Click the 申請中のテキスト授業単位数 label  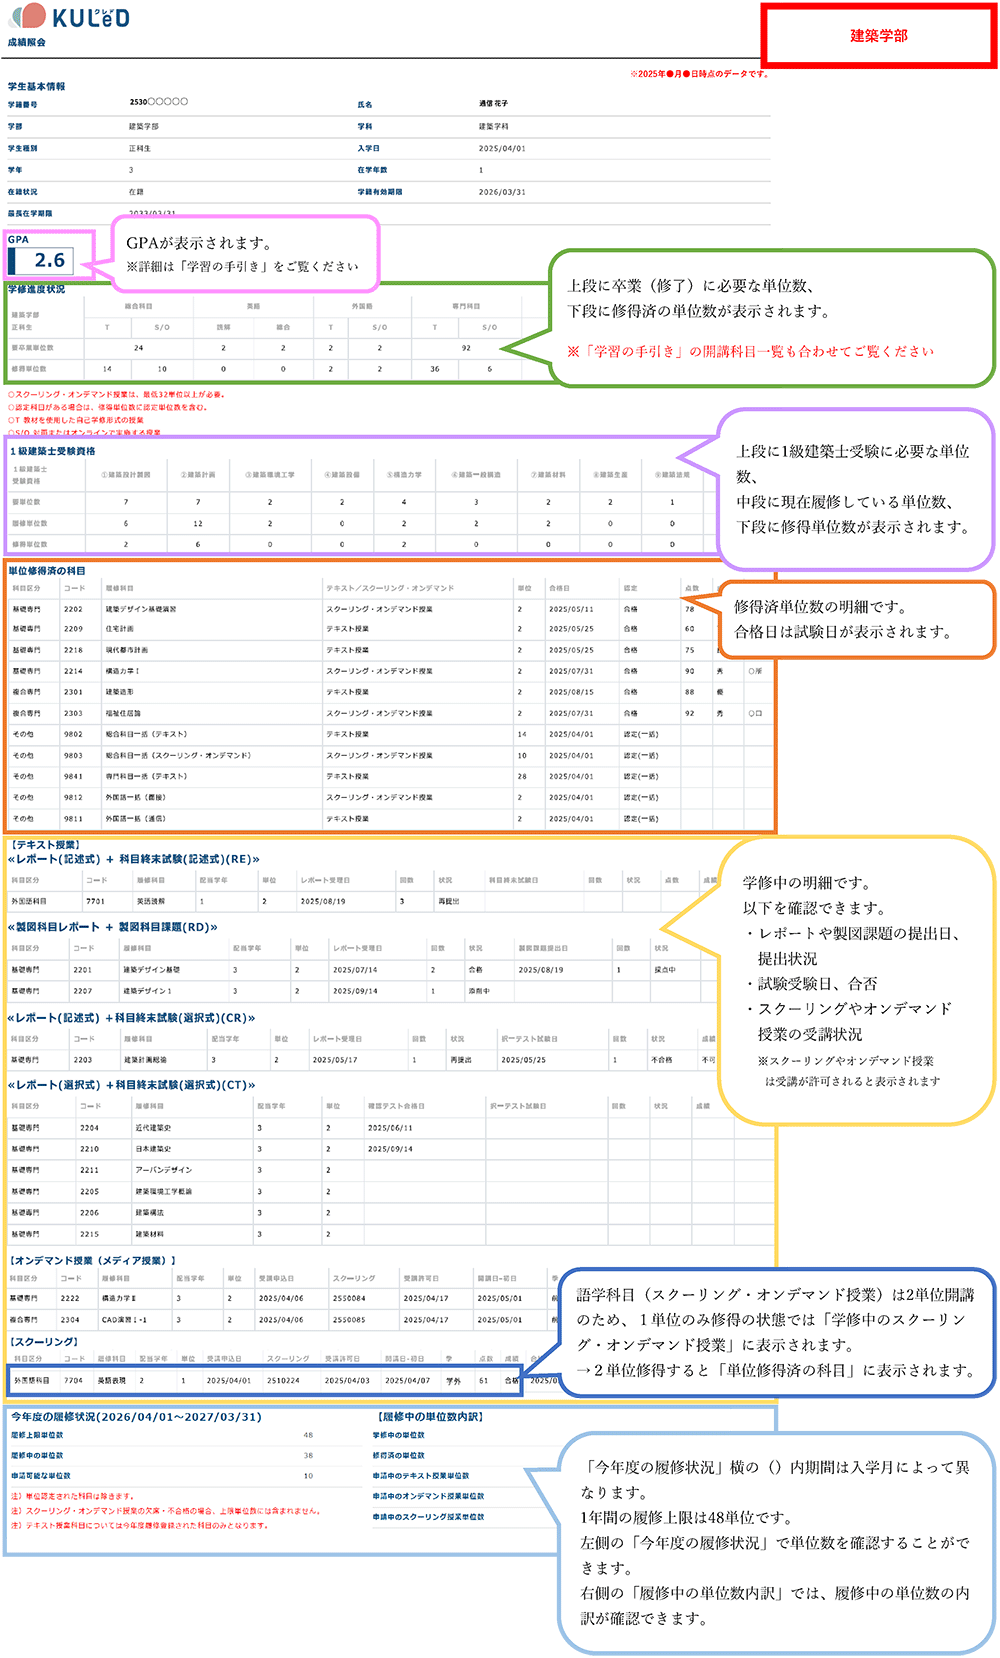tap(421, 1476)
